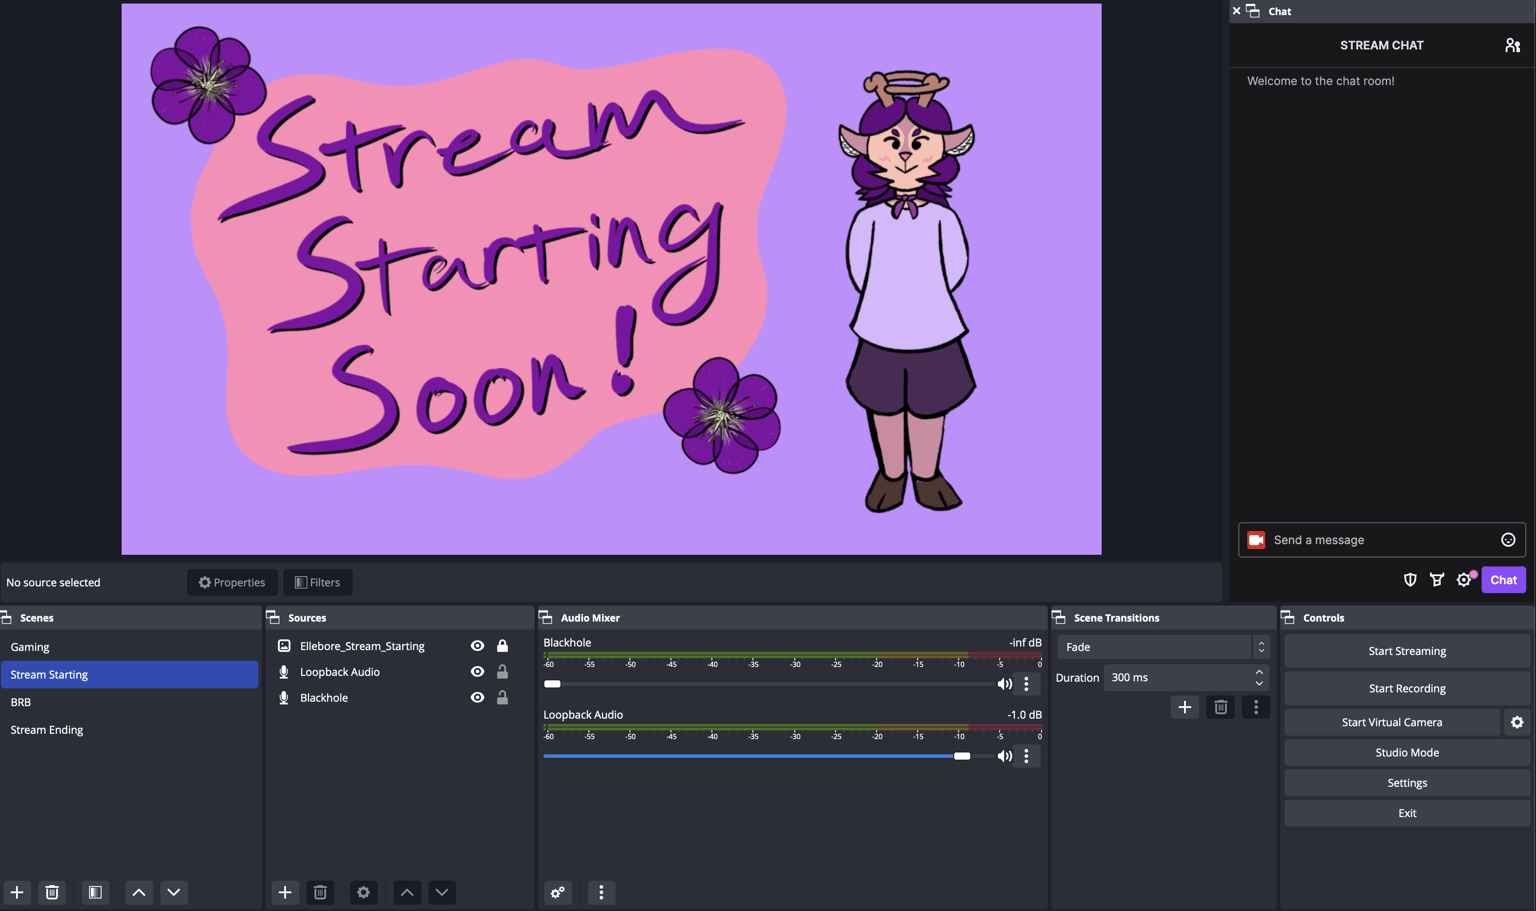The height and width of the screenshot is (911, 1536).
Task: Click the Audio Mixer dock icon
Action: [x=546, y=618]
